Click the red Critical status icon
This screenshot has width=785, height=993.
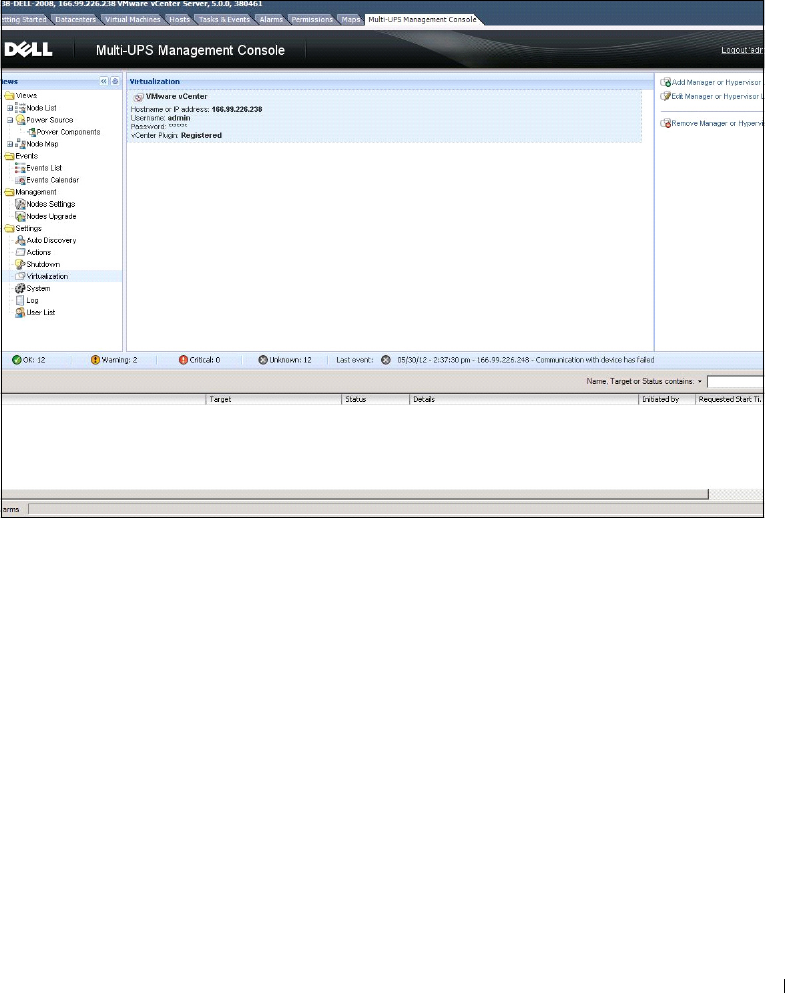(x=184, y=360)
